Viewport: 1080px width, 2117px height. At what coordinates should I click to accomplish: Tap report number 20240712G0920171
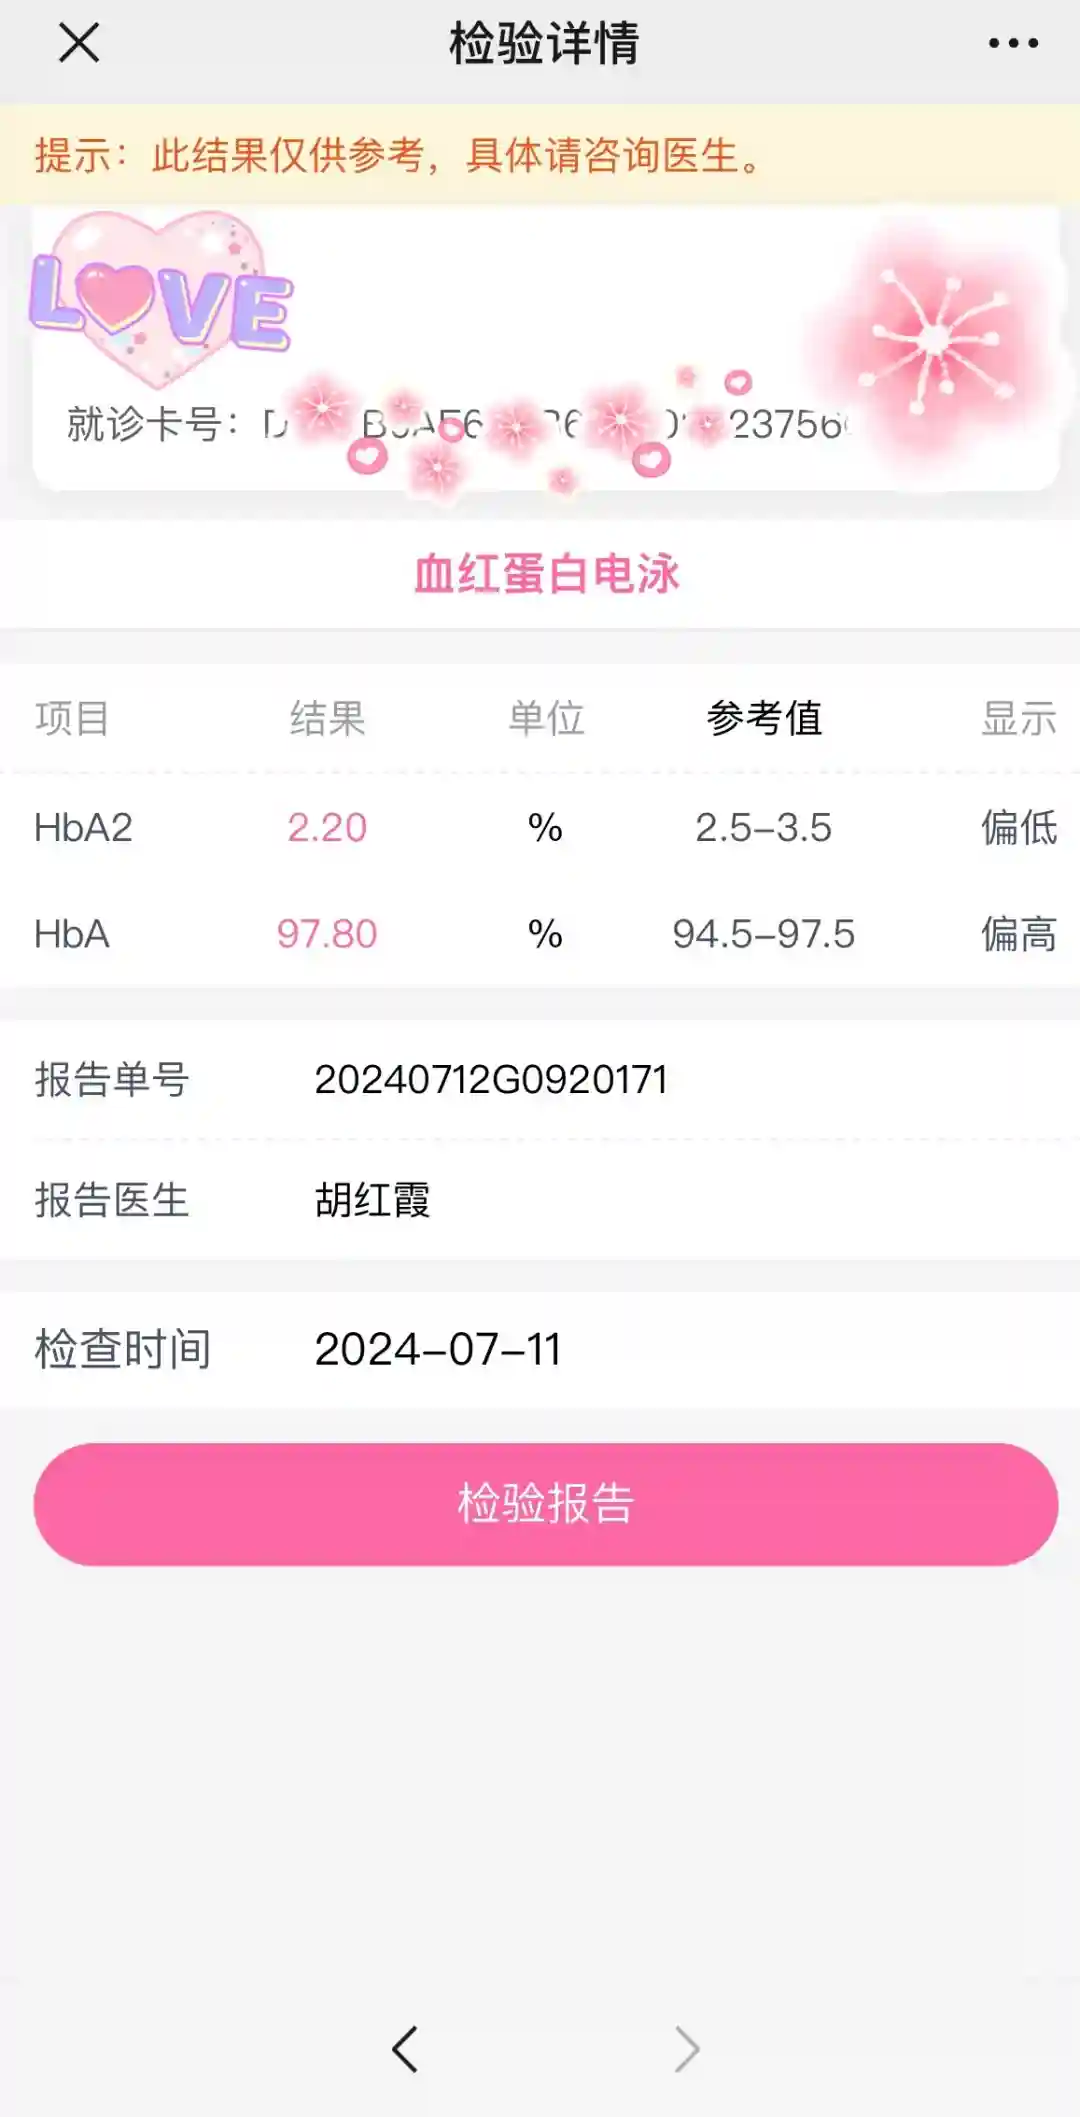coord(491,1080)
